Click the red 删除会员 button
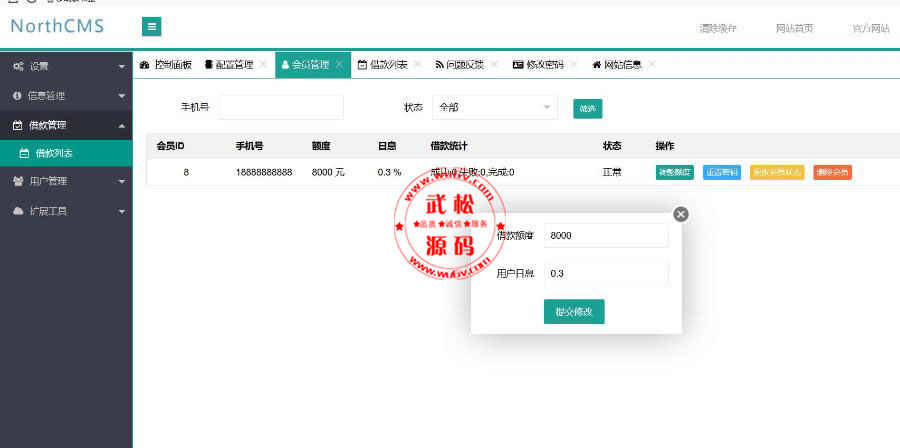 tap(832, 172)
